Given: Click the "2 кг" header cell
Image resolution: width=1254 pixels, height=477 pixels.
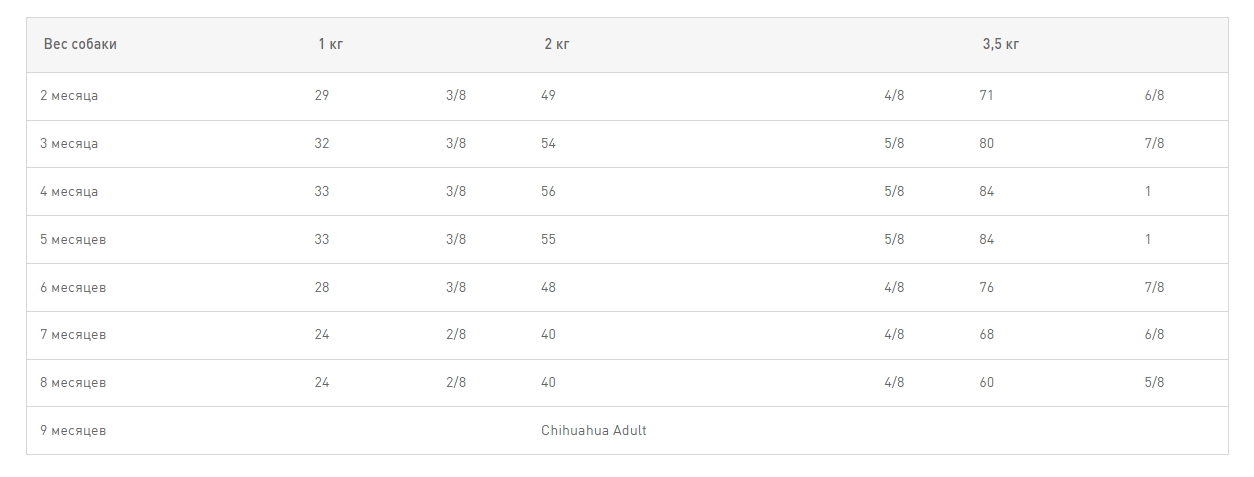Looking at the screenshot, I should 557,45.
